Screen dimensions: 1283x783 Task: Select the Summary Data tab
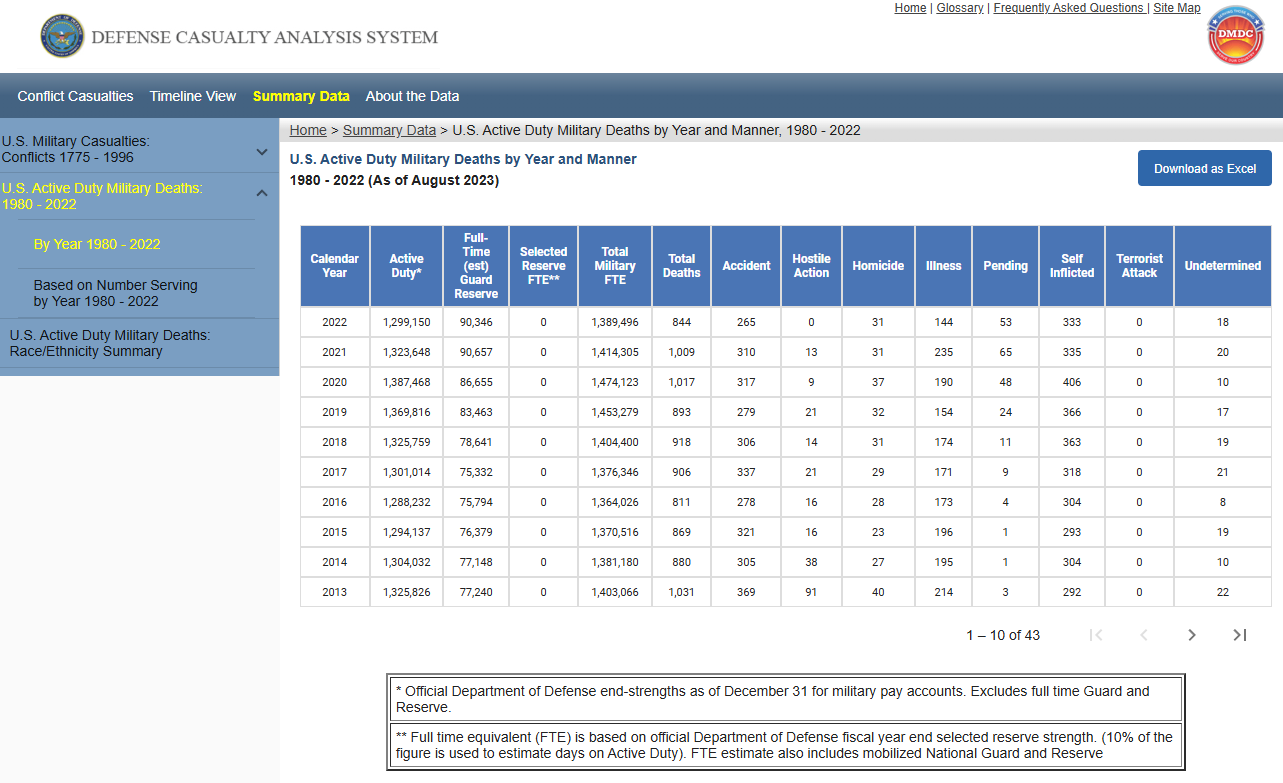point(301,96)
